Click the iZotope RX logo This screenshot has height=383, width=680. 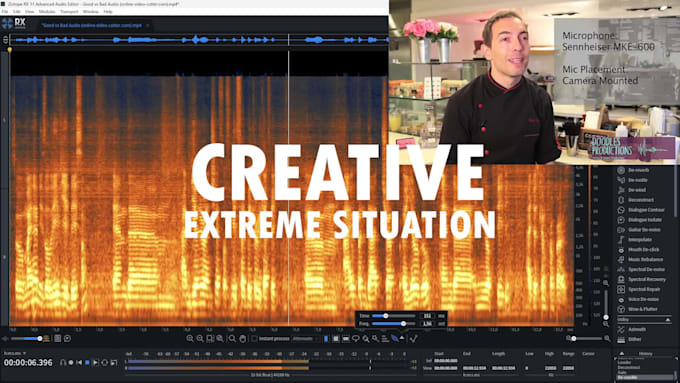(x=13, y=23)
